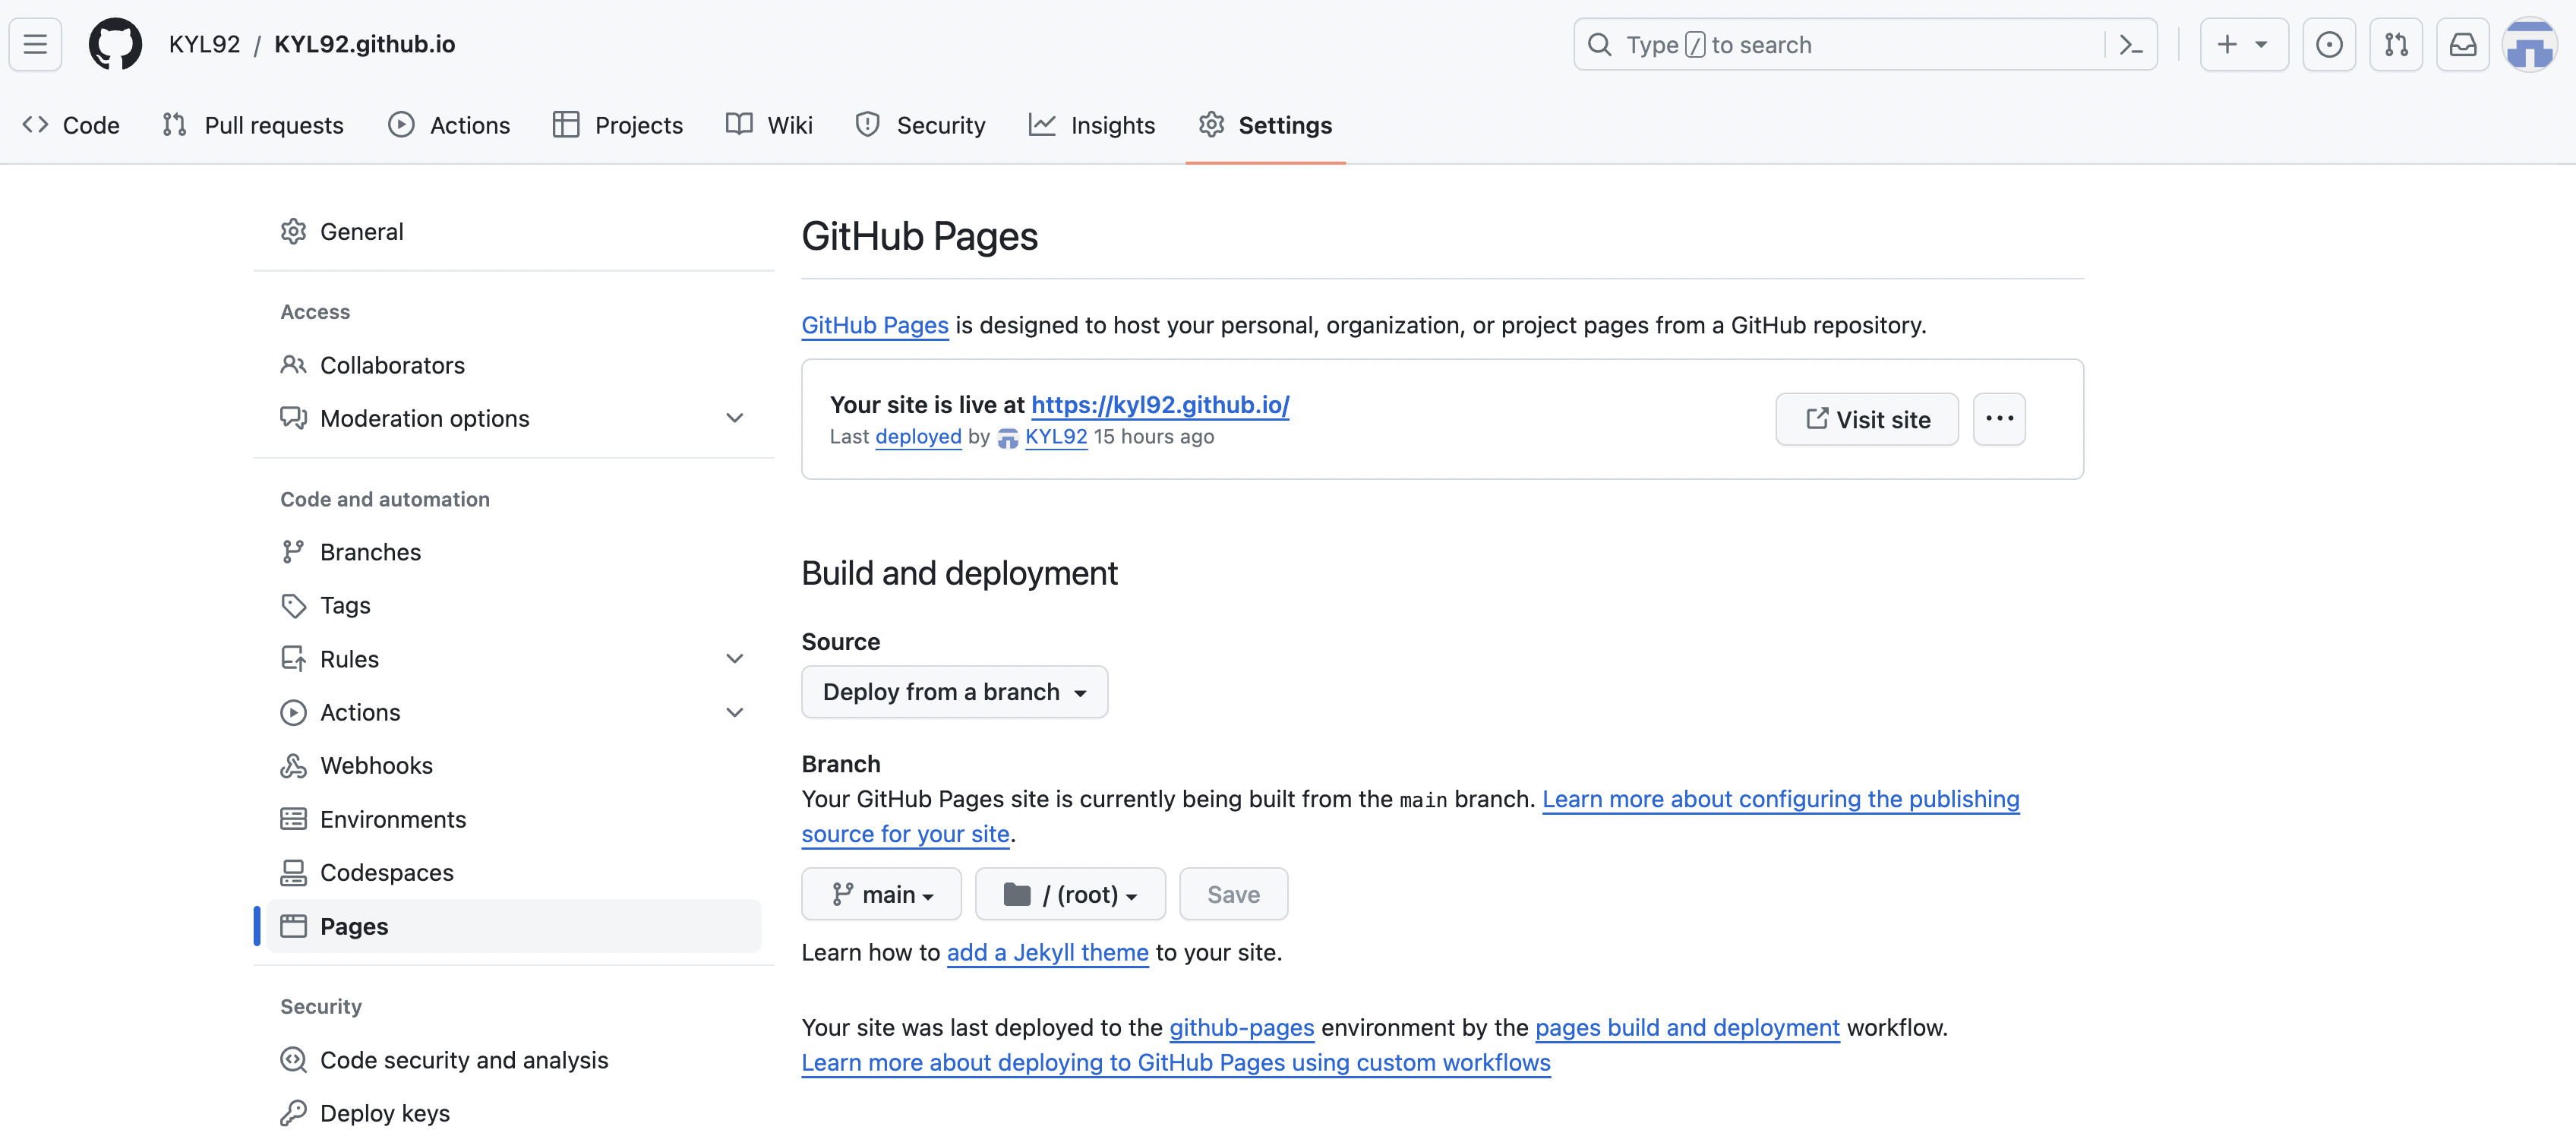This screenshot has width=2576, height=1136.
Task: Open Tags settings in sidebar
Action: pyautogui.click(x=514, y=605)
